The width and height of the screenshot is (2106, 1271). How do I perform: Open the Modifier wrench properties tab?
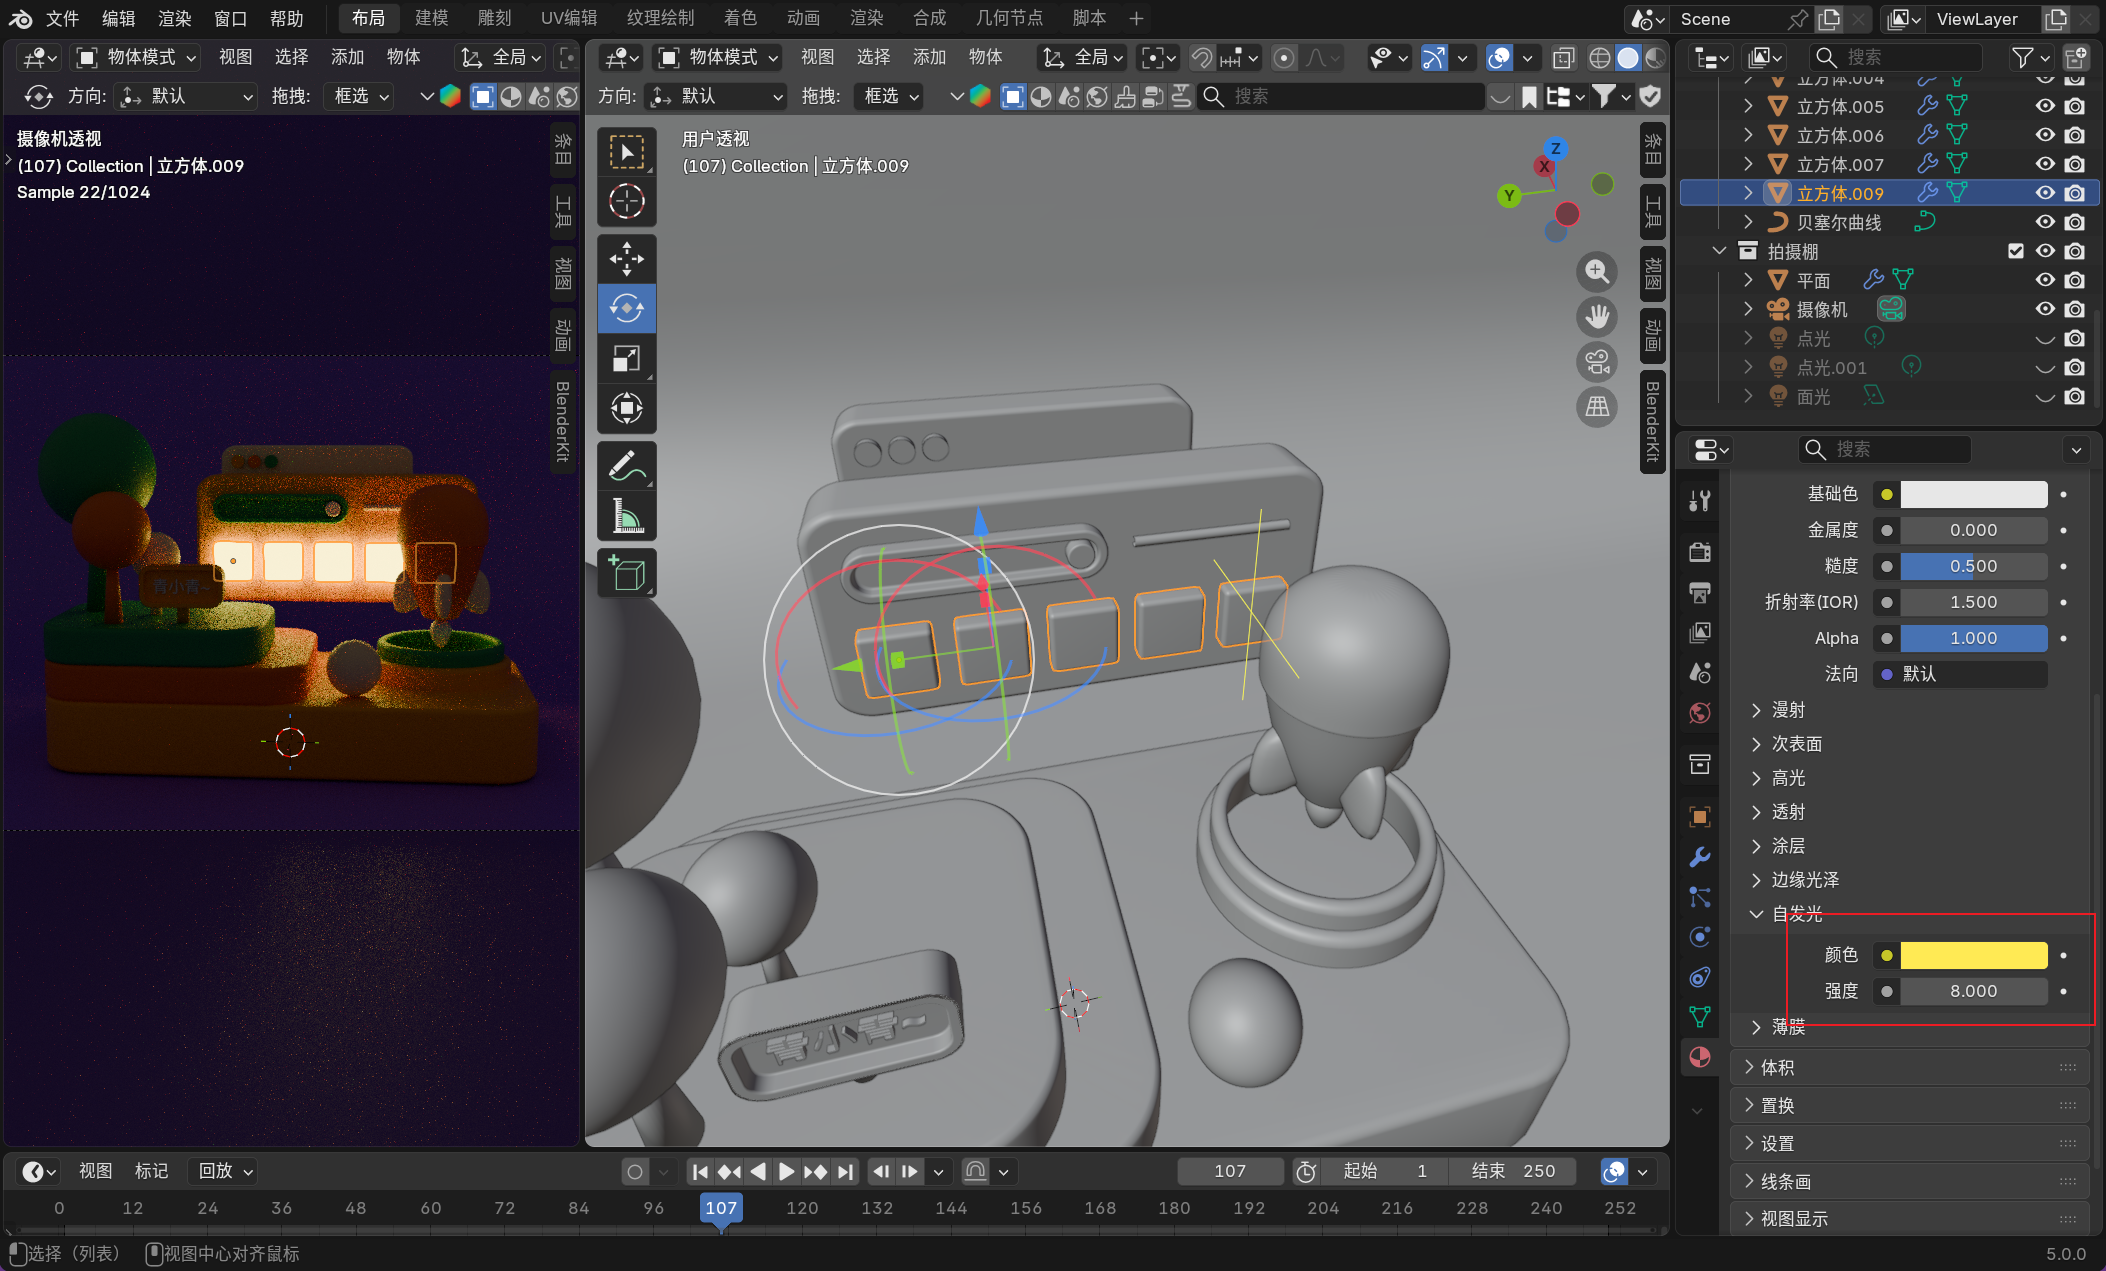(1699, 857)
